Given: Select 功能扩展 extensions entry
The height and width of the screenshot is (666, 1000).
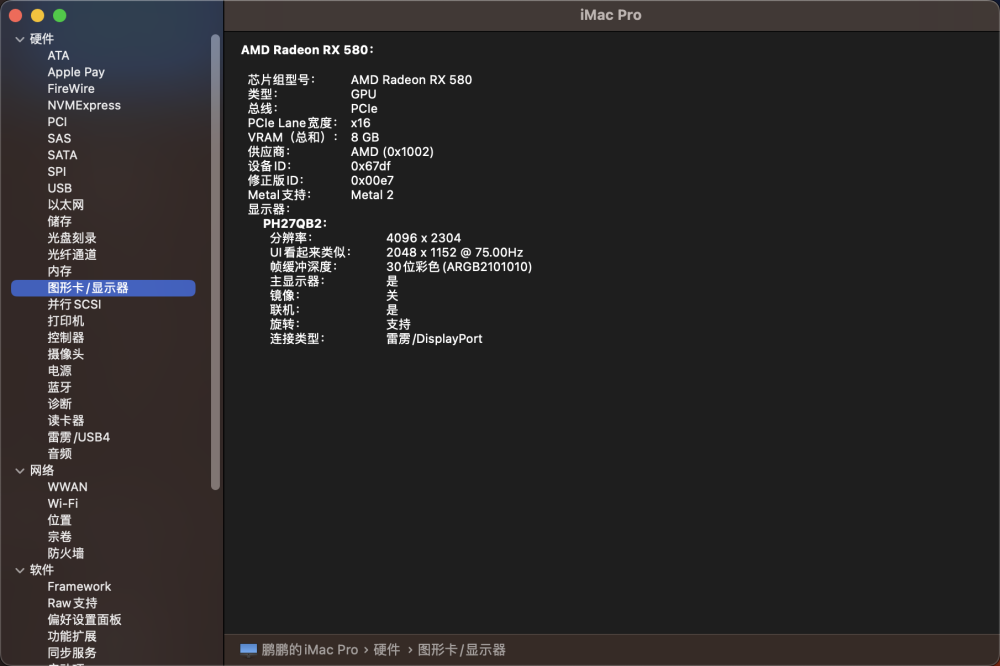Looking at the screenshot, I should (x=72, y=637).
